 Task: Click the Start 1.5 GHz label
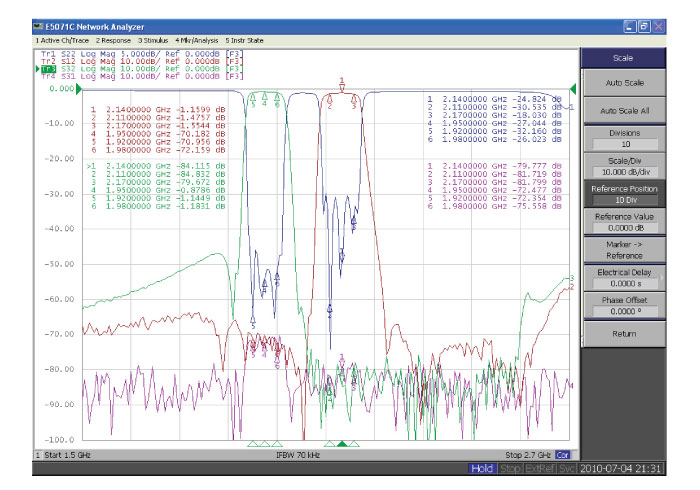(67, 455)
